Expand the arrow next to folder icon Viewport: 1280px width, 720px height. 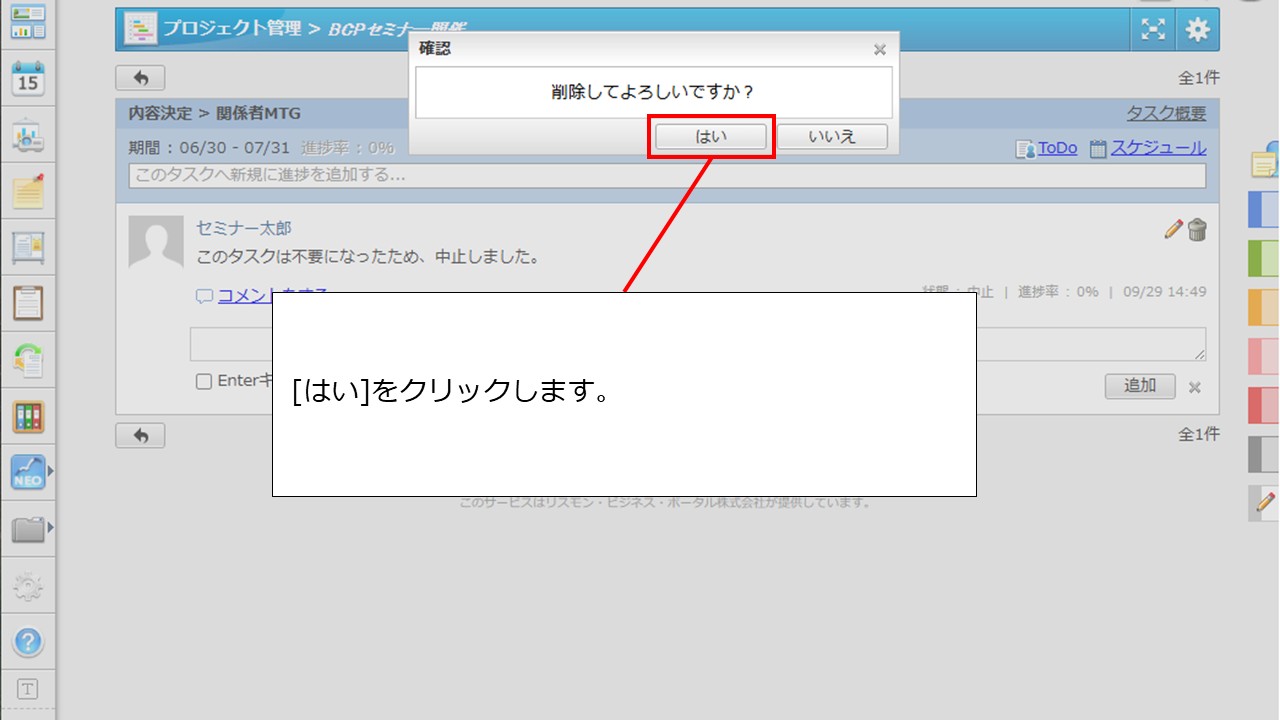[x=50, y=527]
